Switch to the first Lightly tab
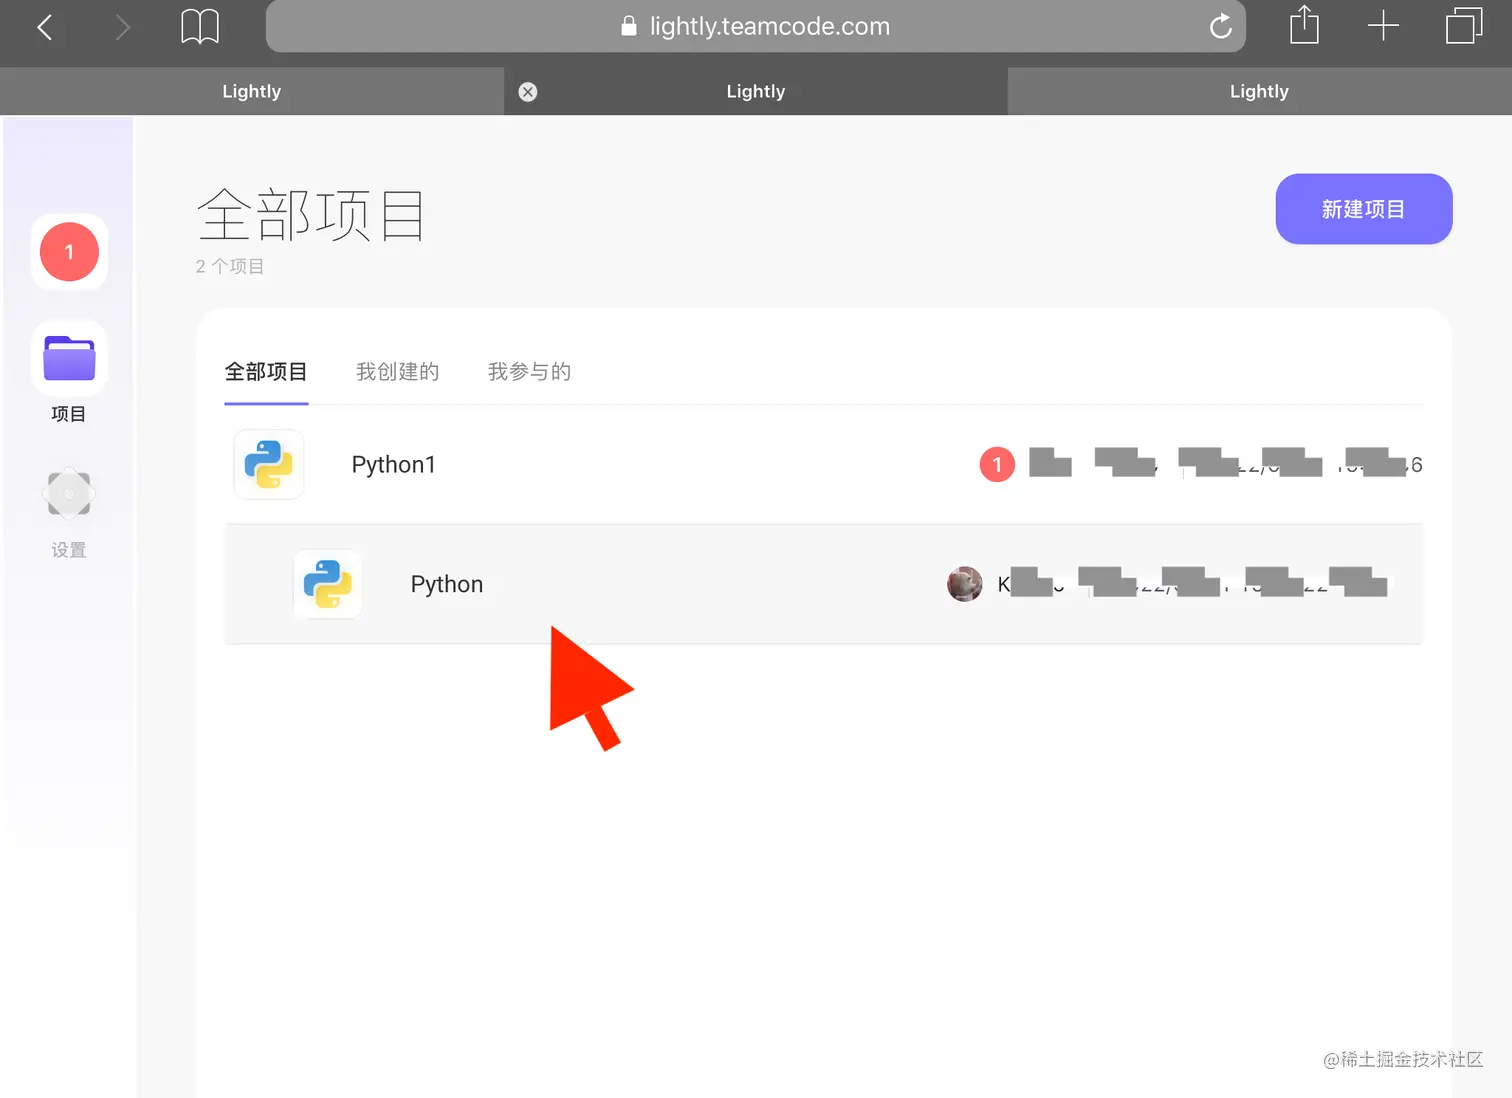This screenshot has height=1098, width=1512. [251, 91]
